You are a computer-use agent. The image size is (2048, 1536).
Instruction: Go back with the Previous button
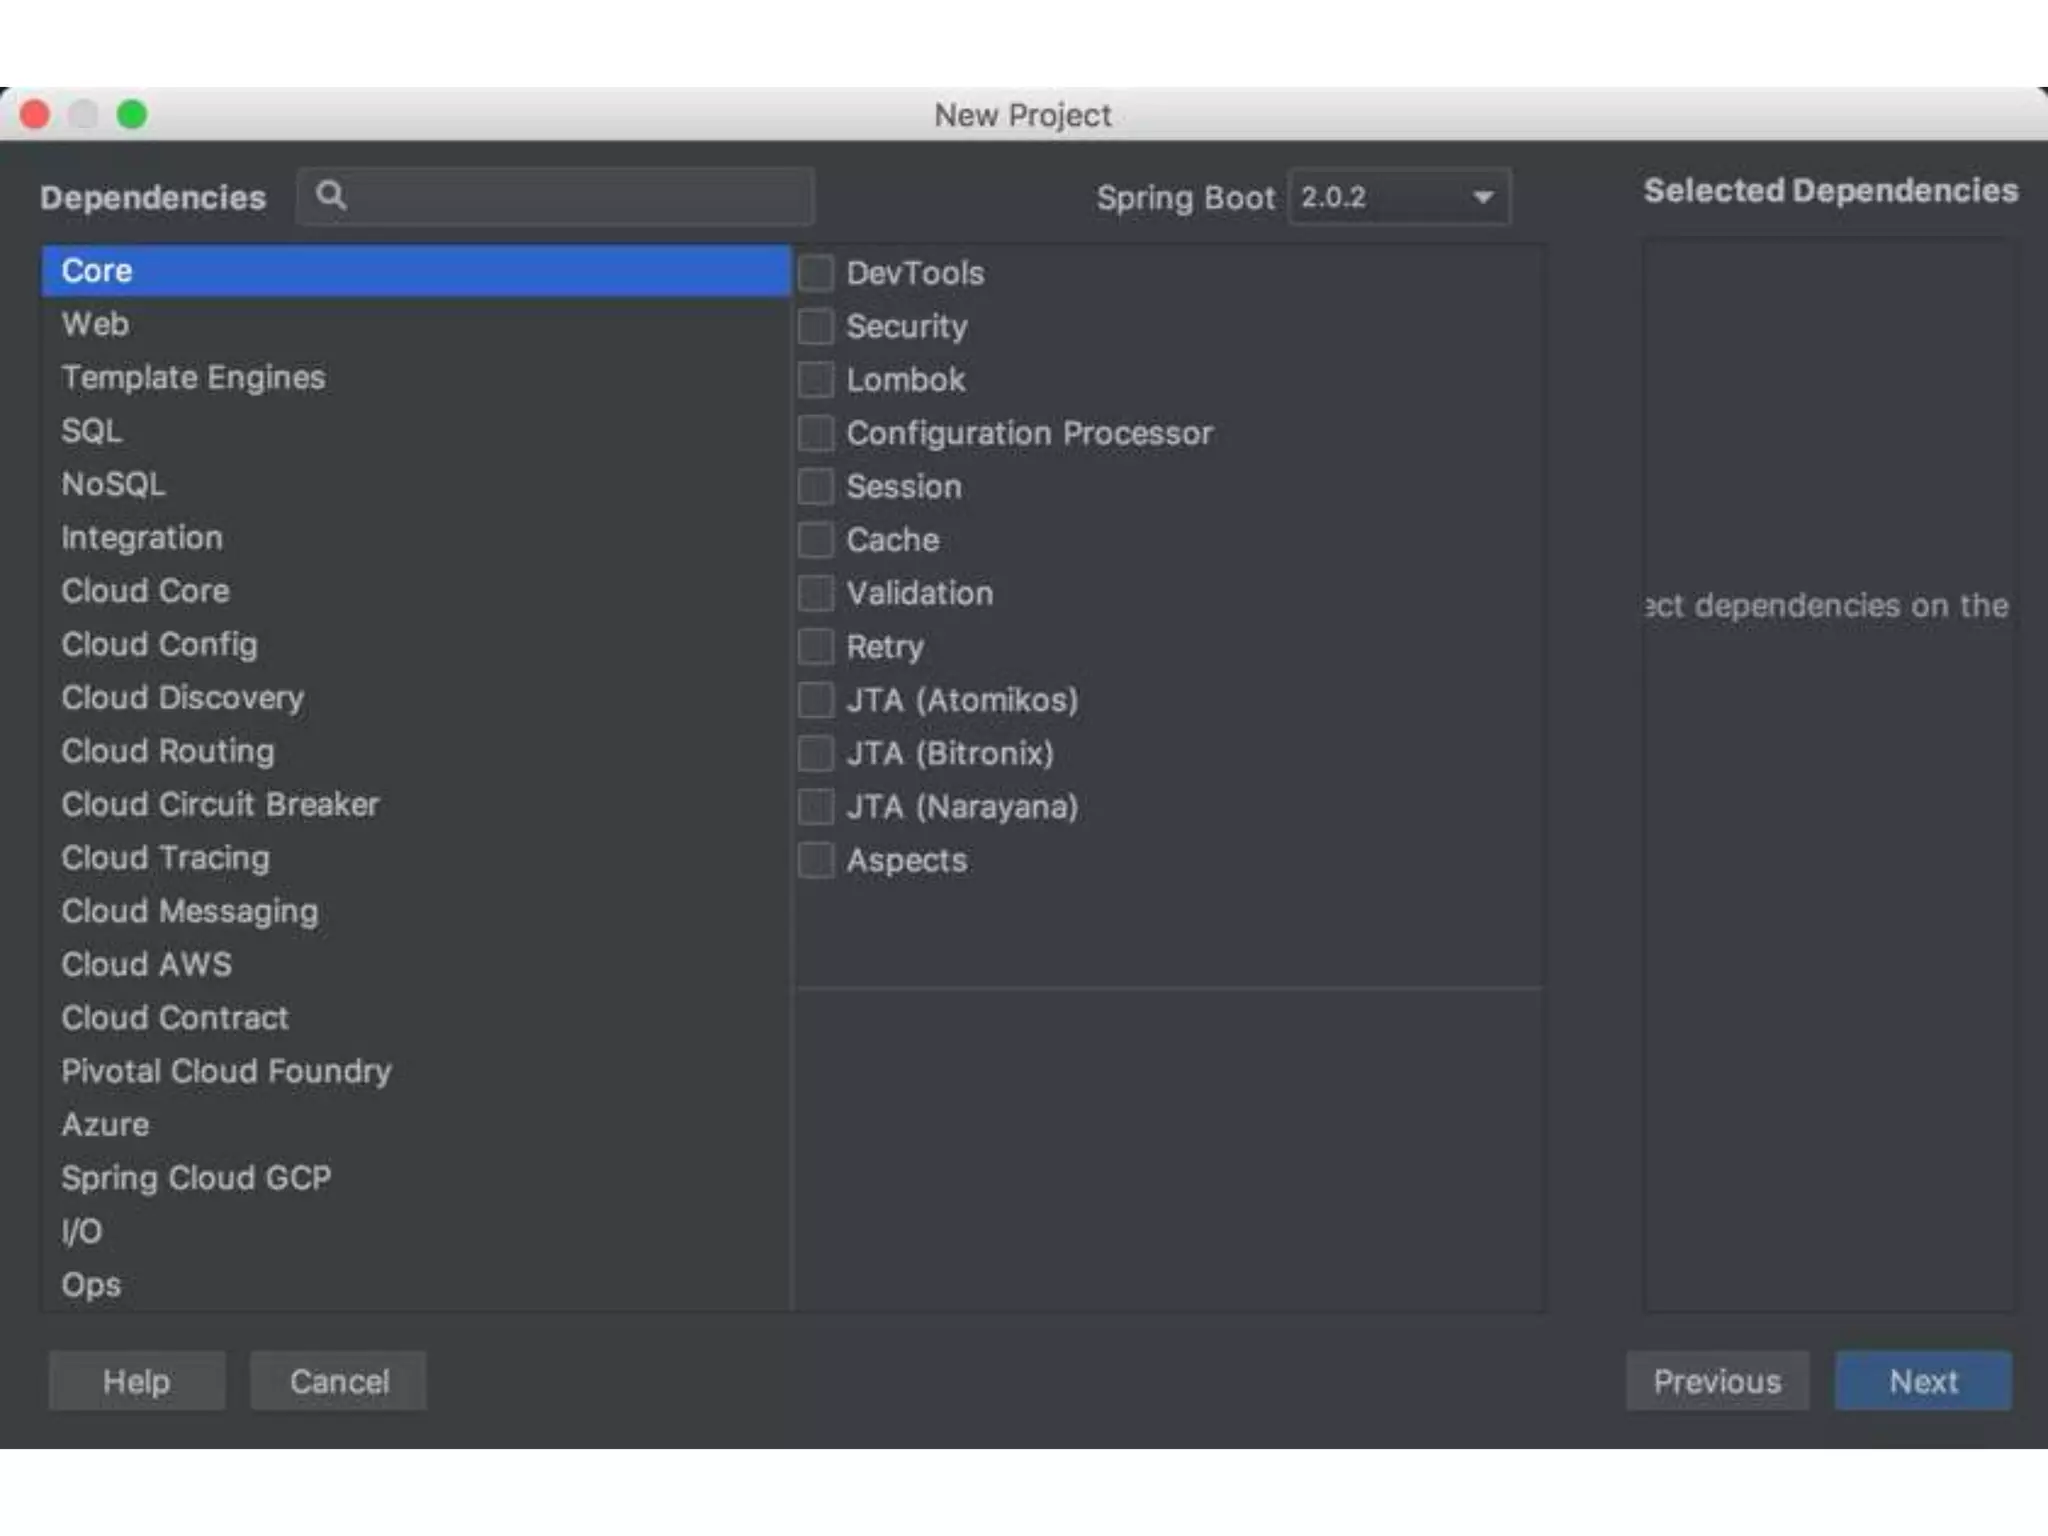(1716, 1381)
